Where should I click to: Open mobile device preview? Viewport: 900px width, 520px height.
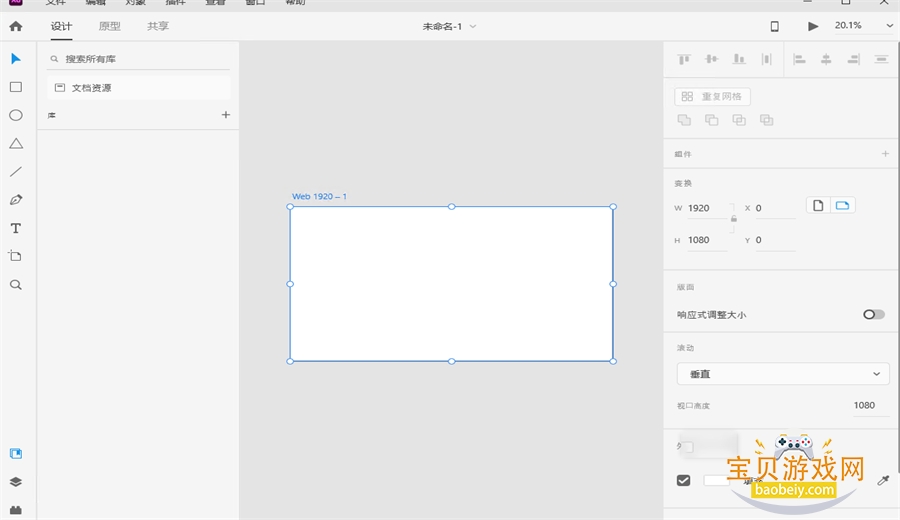pyautogui.click(x=774, y=26)
